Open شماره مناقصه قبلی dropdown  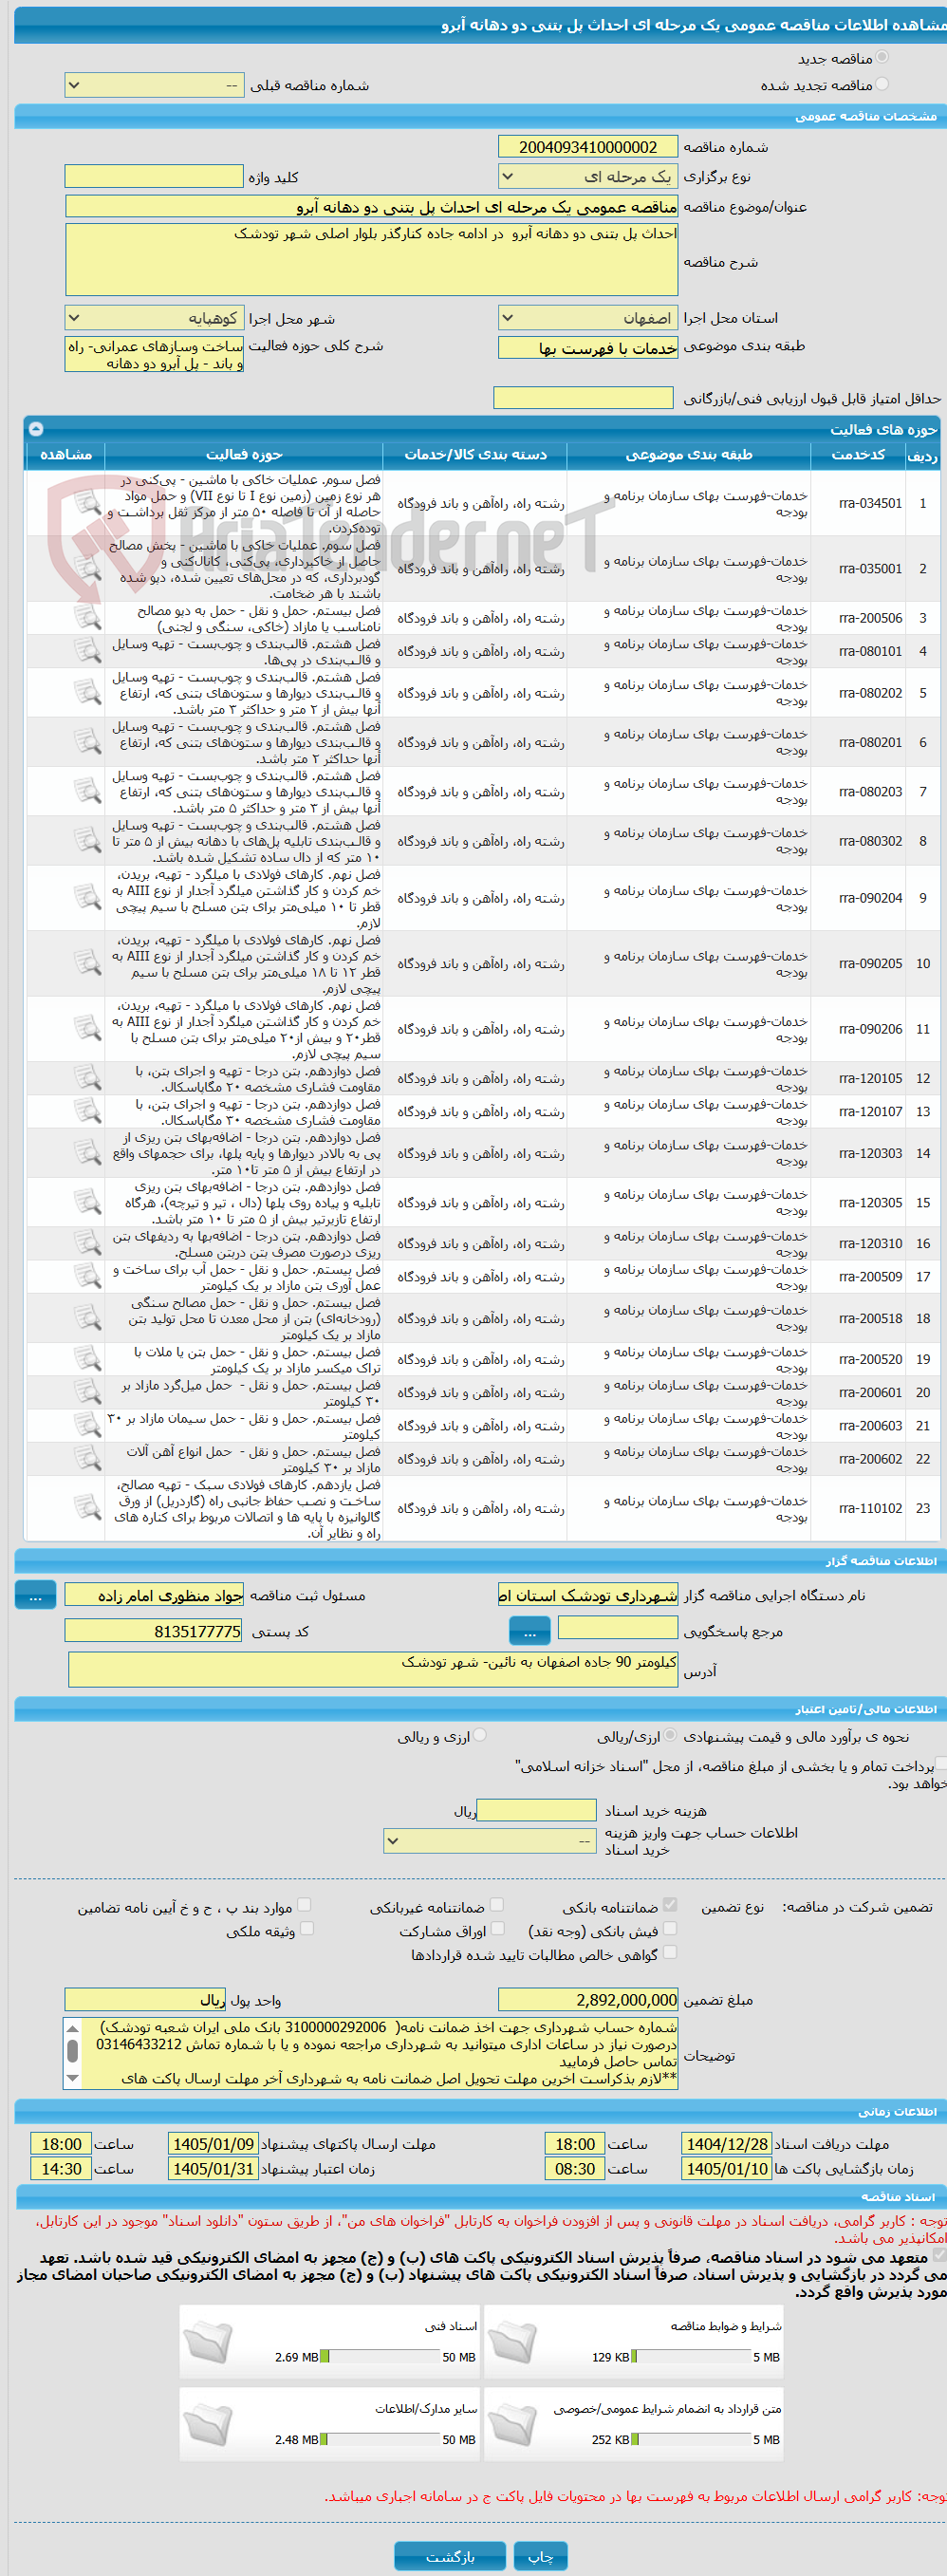point(154,85)
